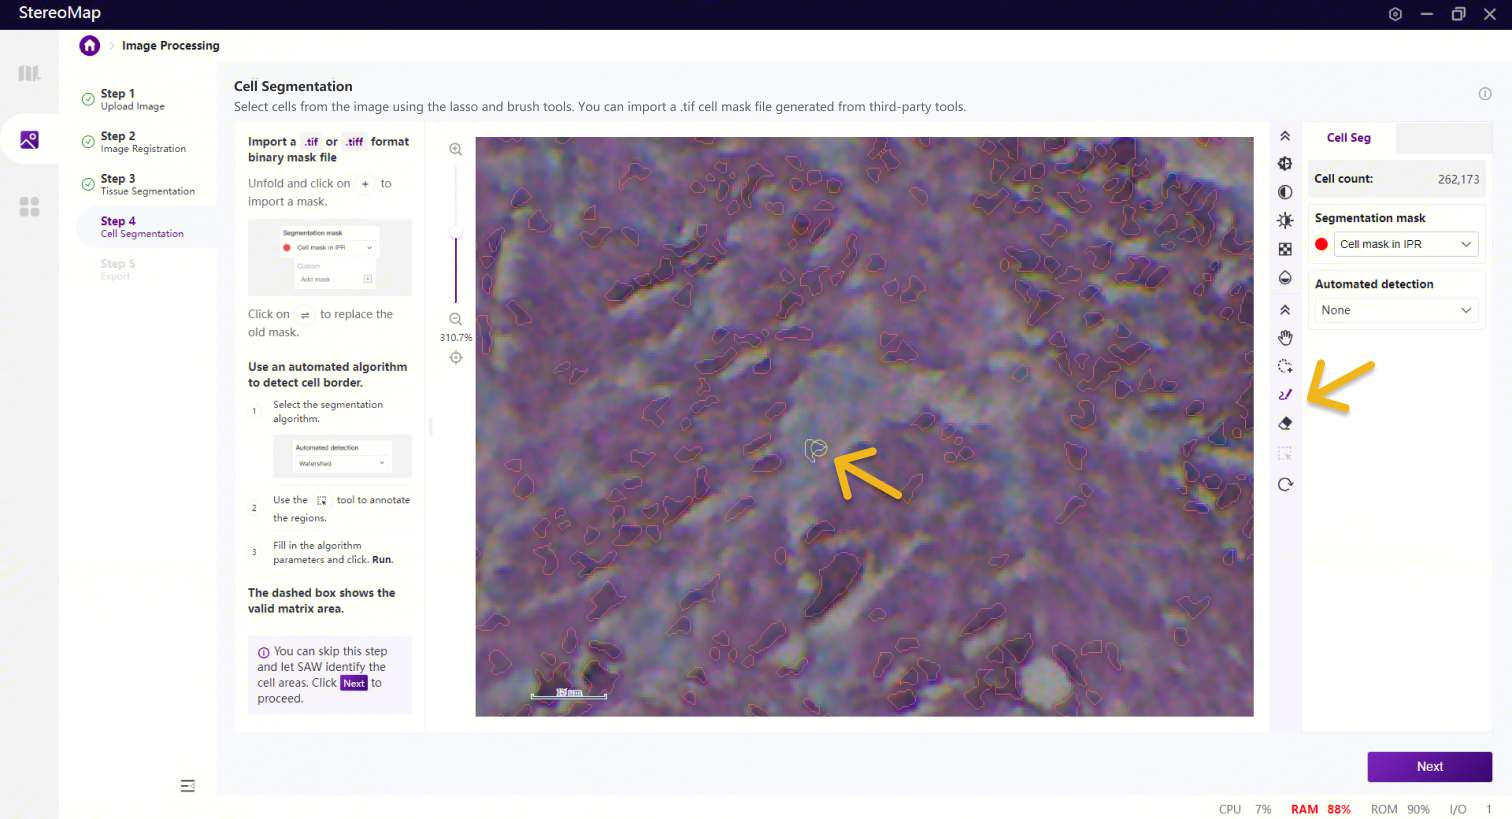Collapse the lower annotation tools group
The height and width of the screenshot is (819, 1512).
click(x=1285, y=310)
